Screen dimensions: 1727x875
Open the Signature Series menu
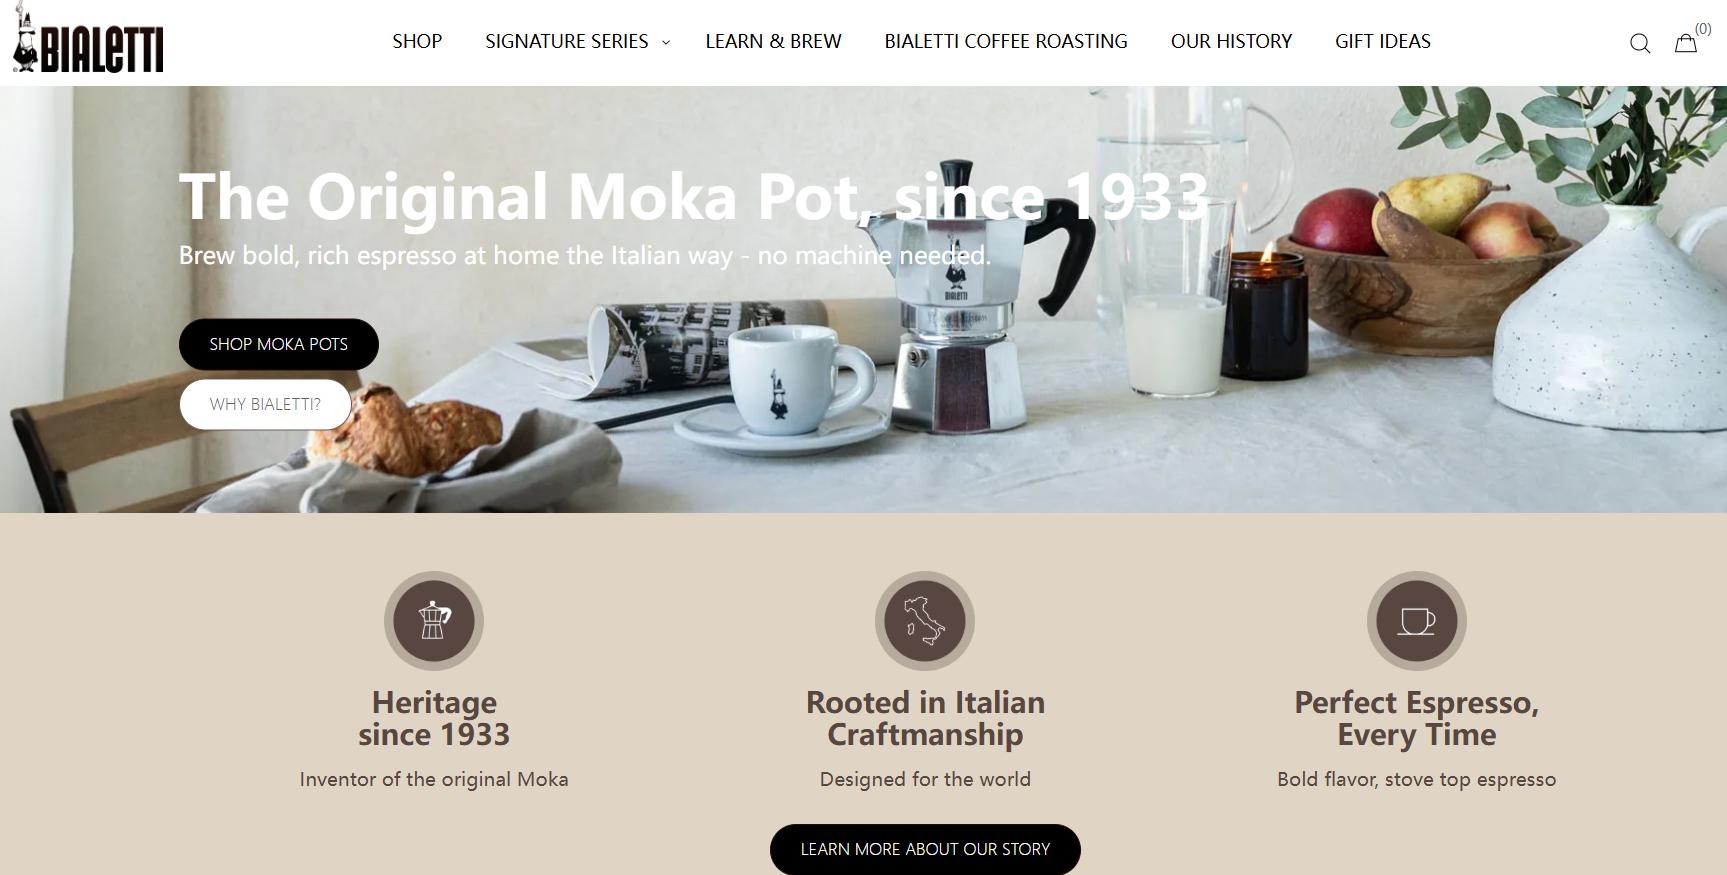coord(567,41)
